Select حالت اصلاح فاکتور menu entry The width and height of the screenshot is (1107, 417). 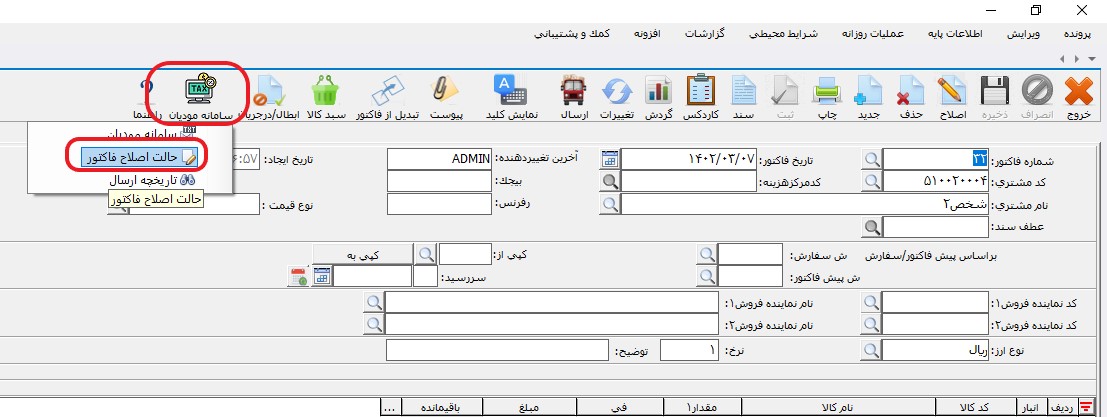point(134,156)
